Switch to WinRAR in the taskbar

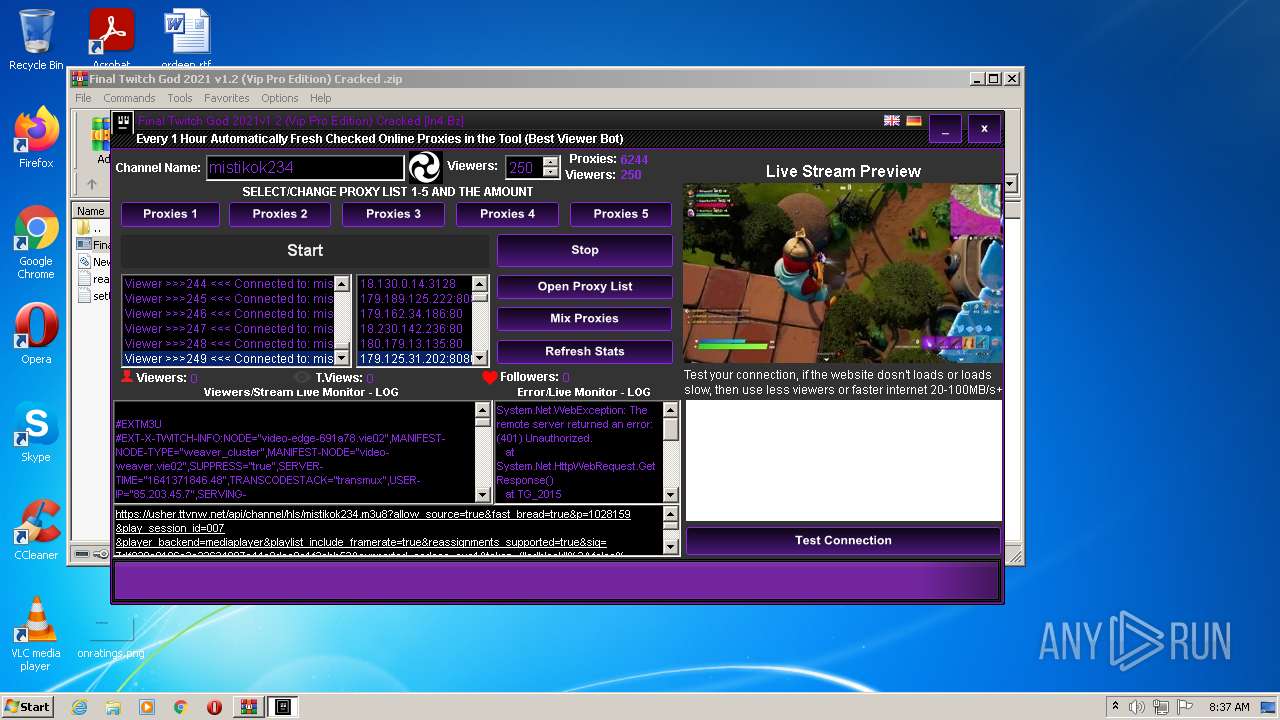tap(248, 707)
